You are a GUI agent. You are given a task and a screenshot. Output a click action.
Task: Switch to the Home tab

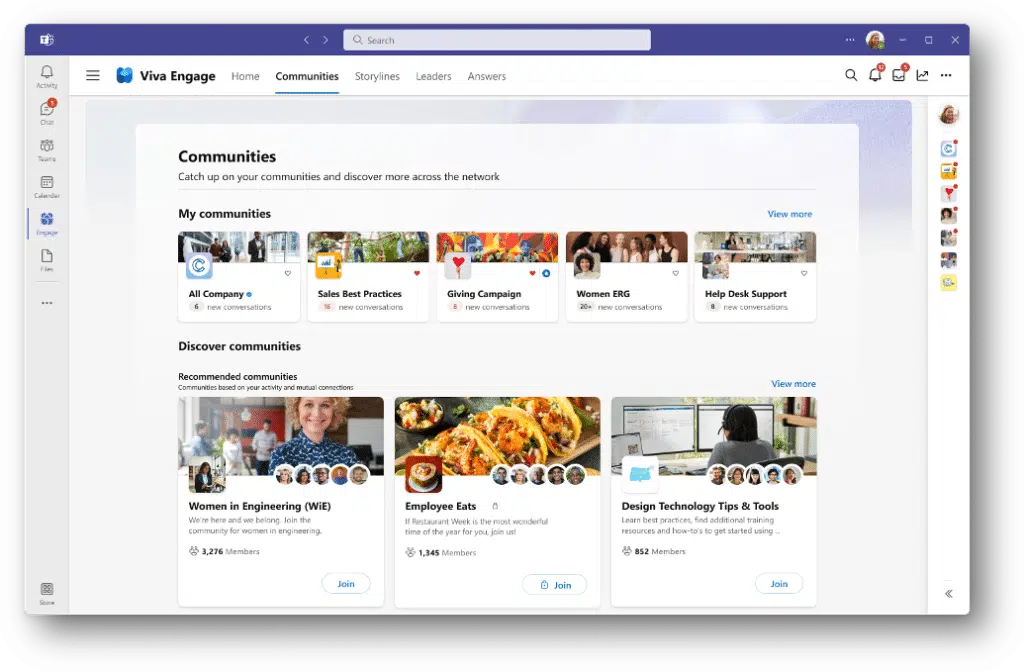(245, 76)
